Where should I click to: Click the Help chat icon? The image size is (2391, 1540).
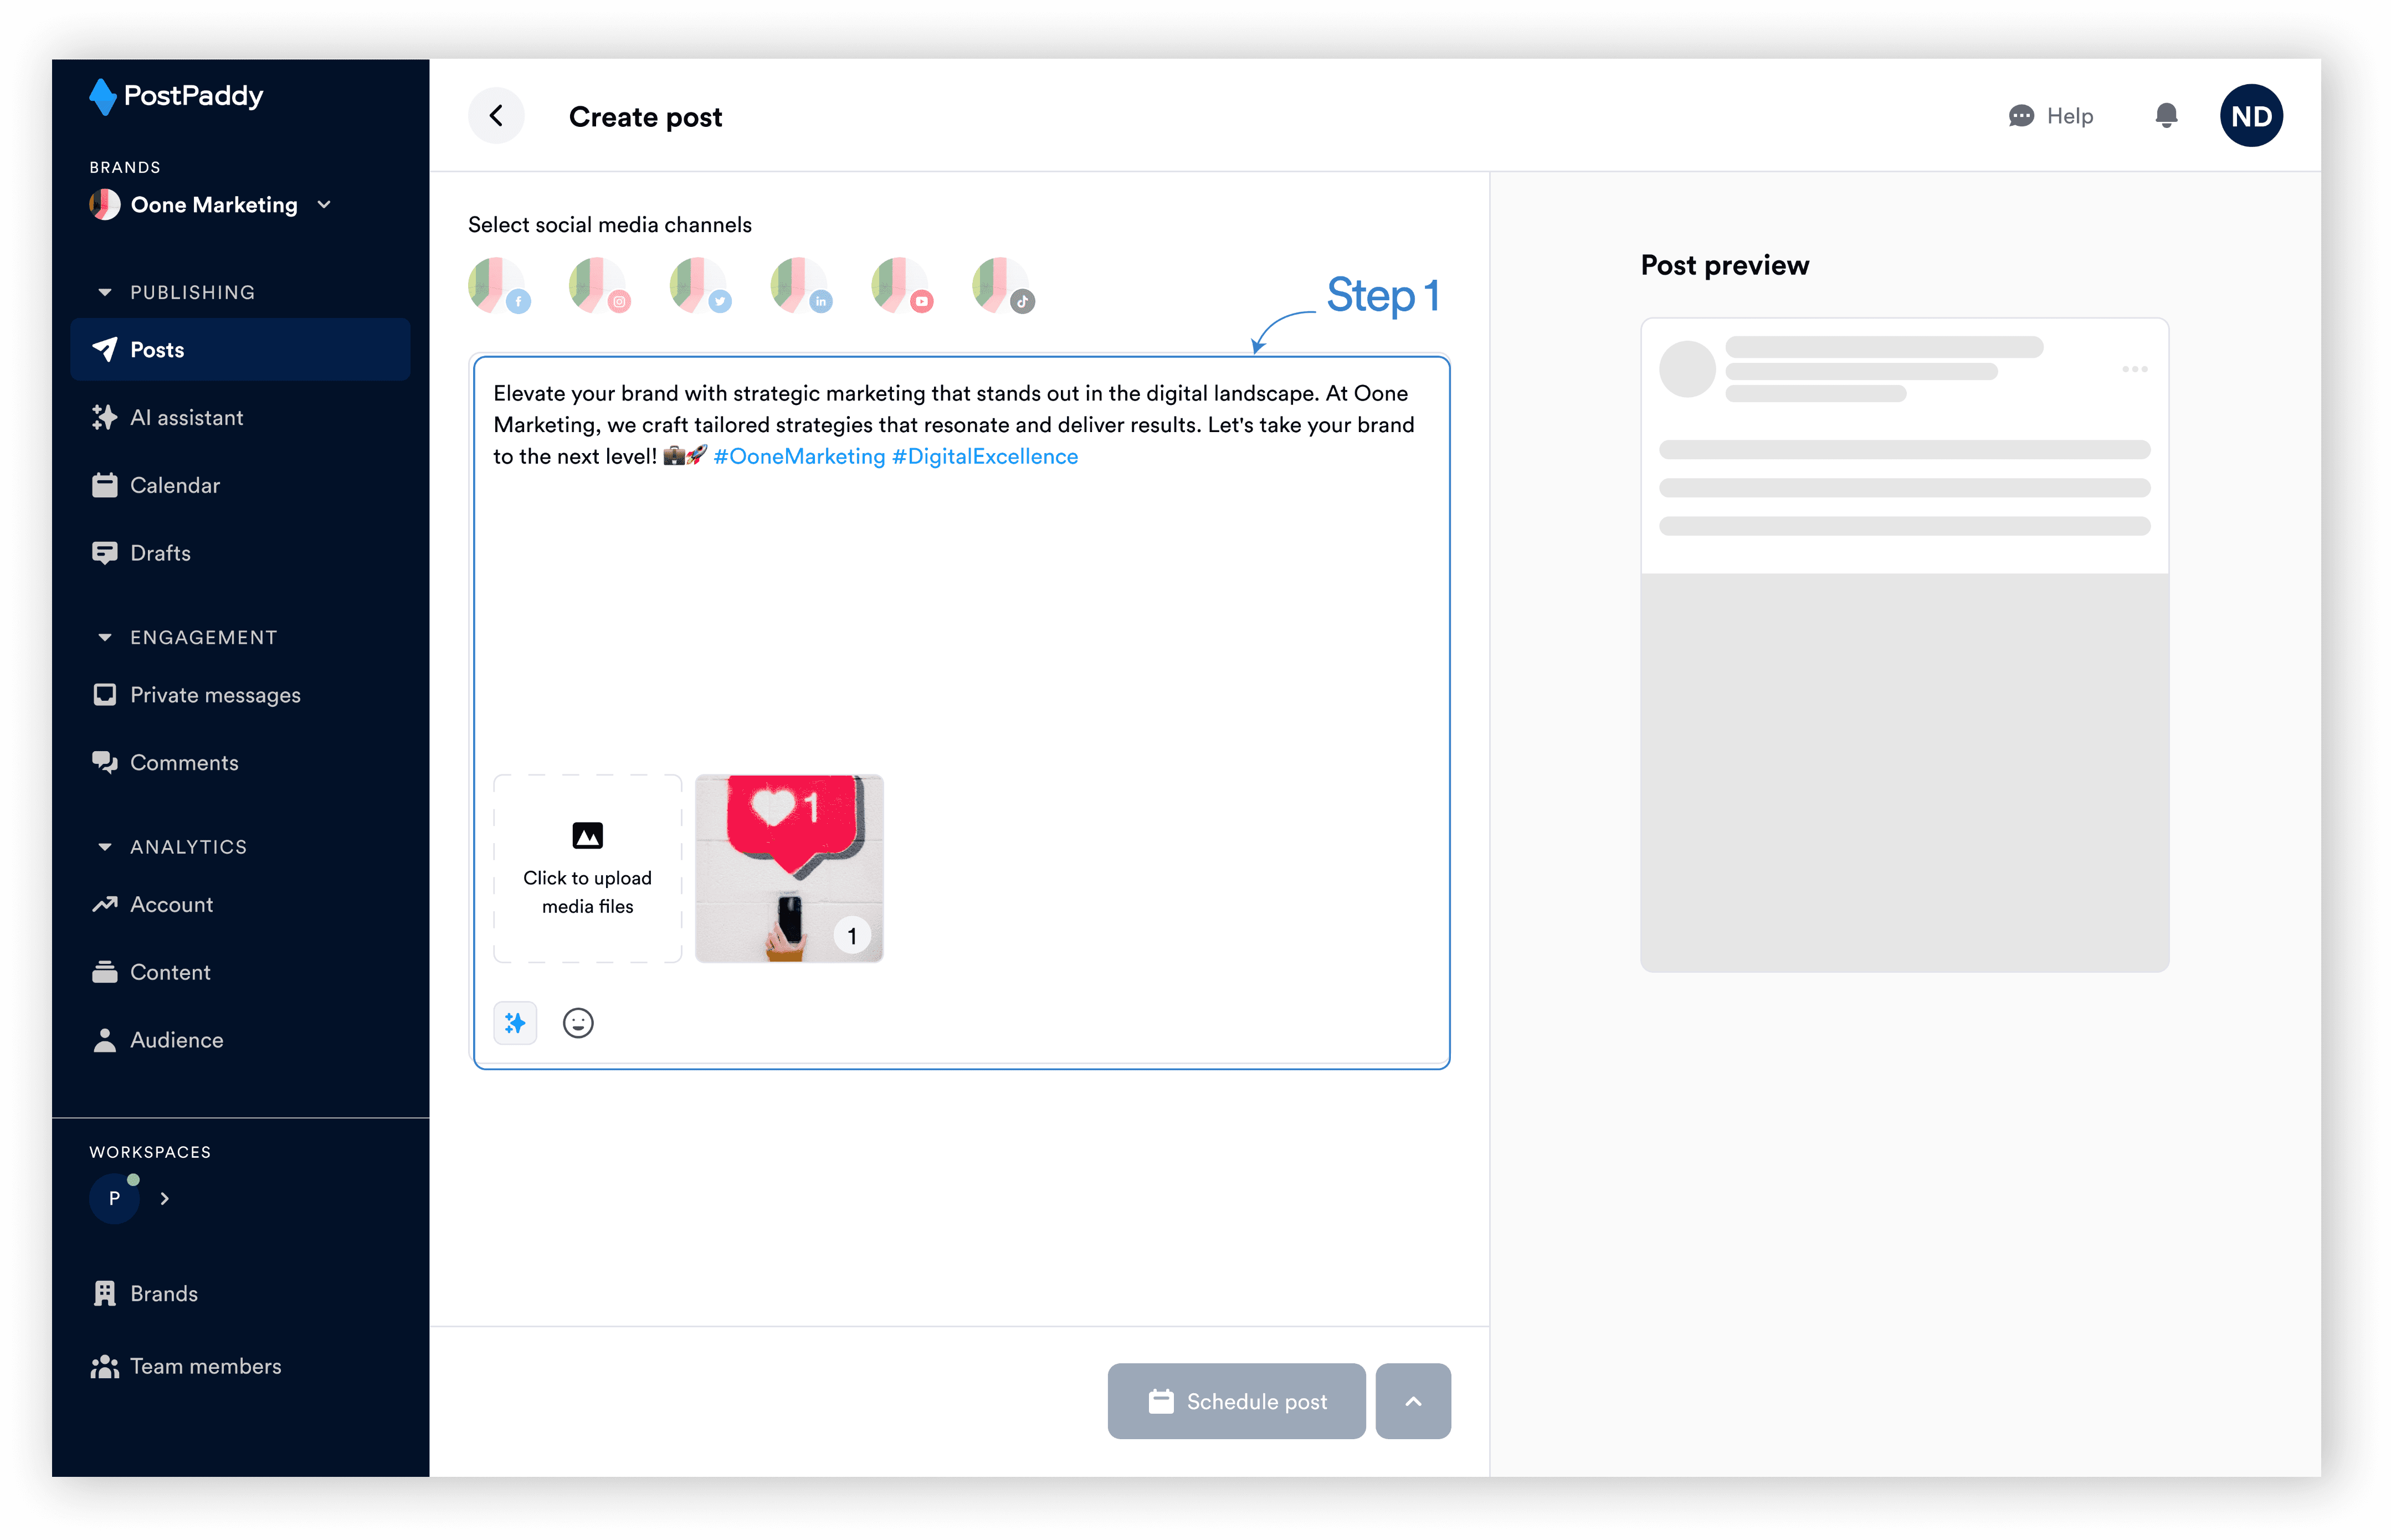click(x=2021, y=116)
